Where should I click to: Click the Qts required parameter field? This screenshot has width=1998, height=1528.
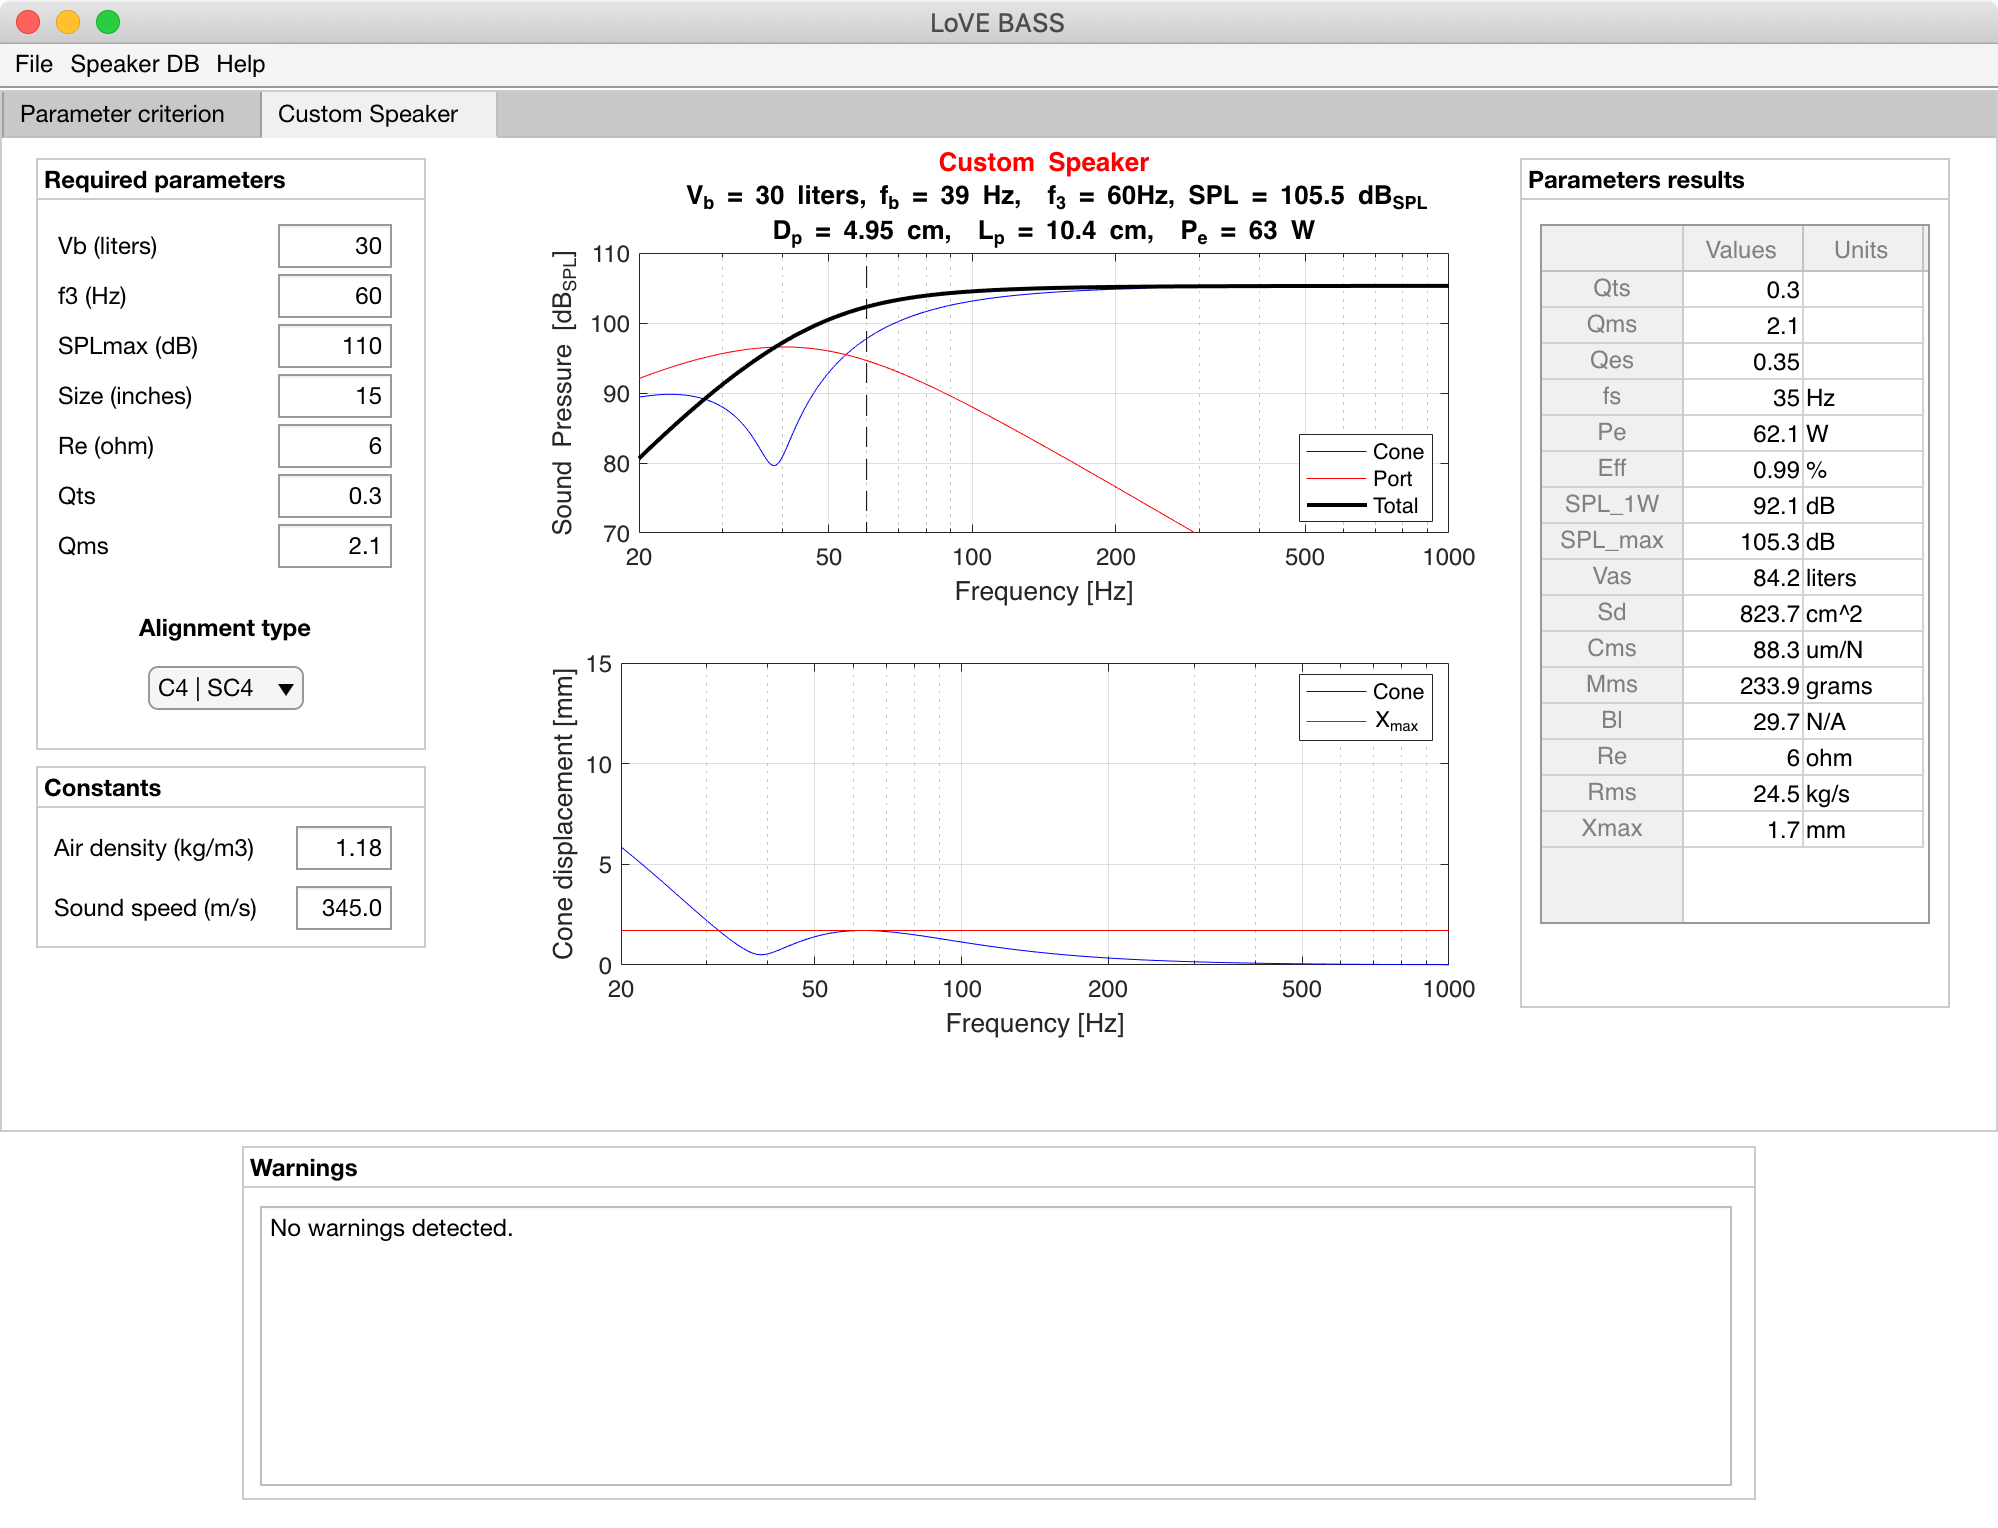(334, 496)
